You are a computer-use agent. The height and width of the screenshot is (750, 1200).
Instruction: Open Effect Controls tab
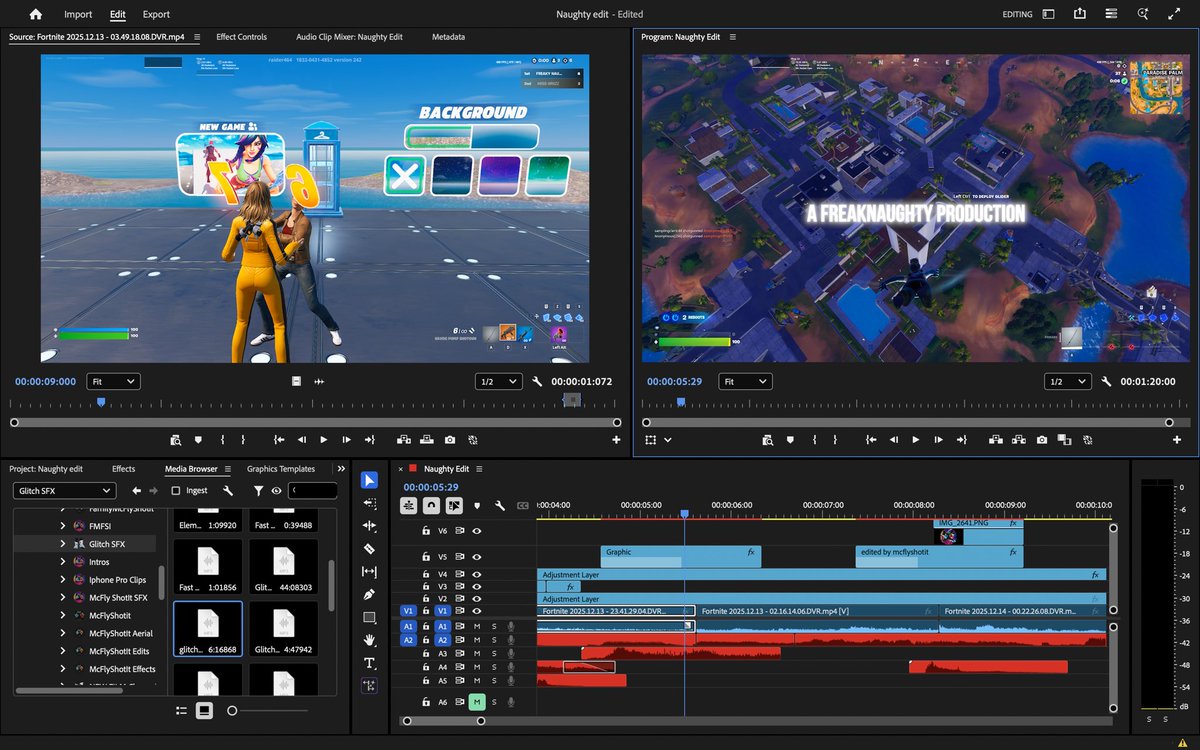242,37
